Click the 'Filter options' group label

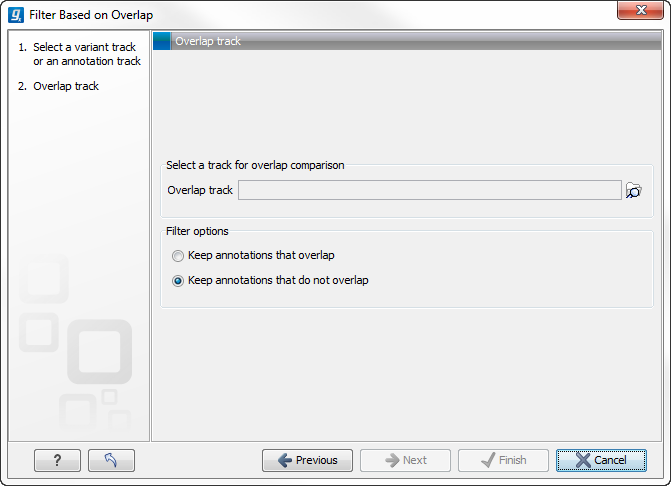197,231
